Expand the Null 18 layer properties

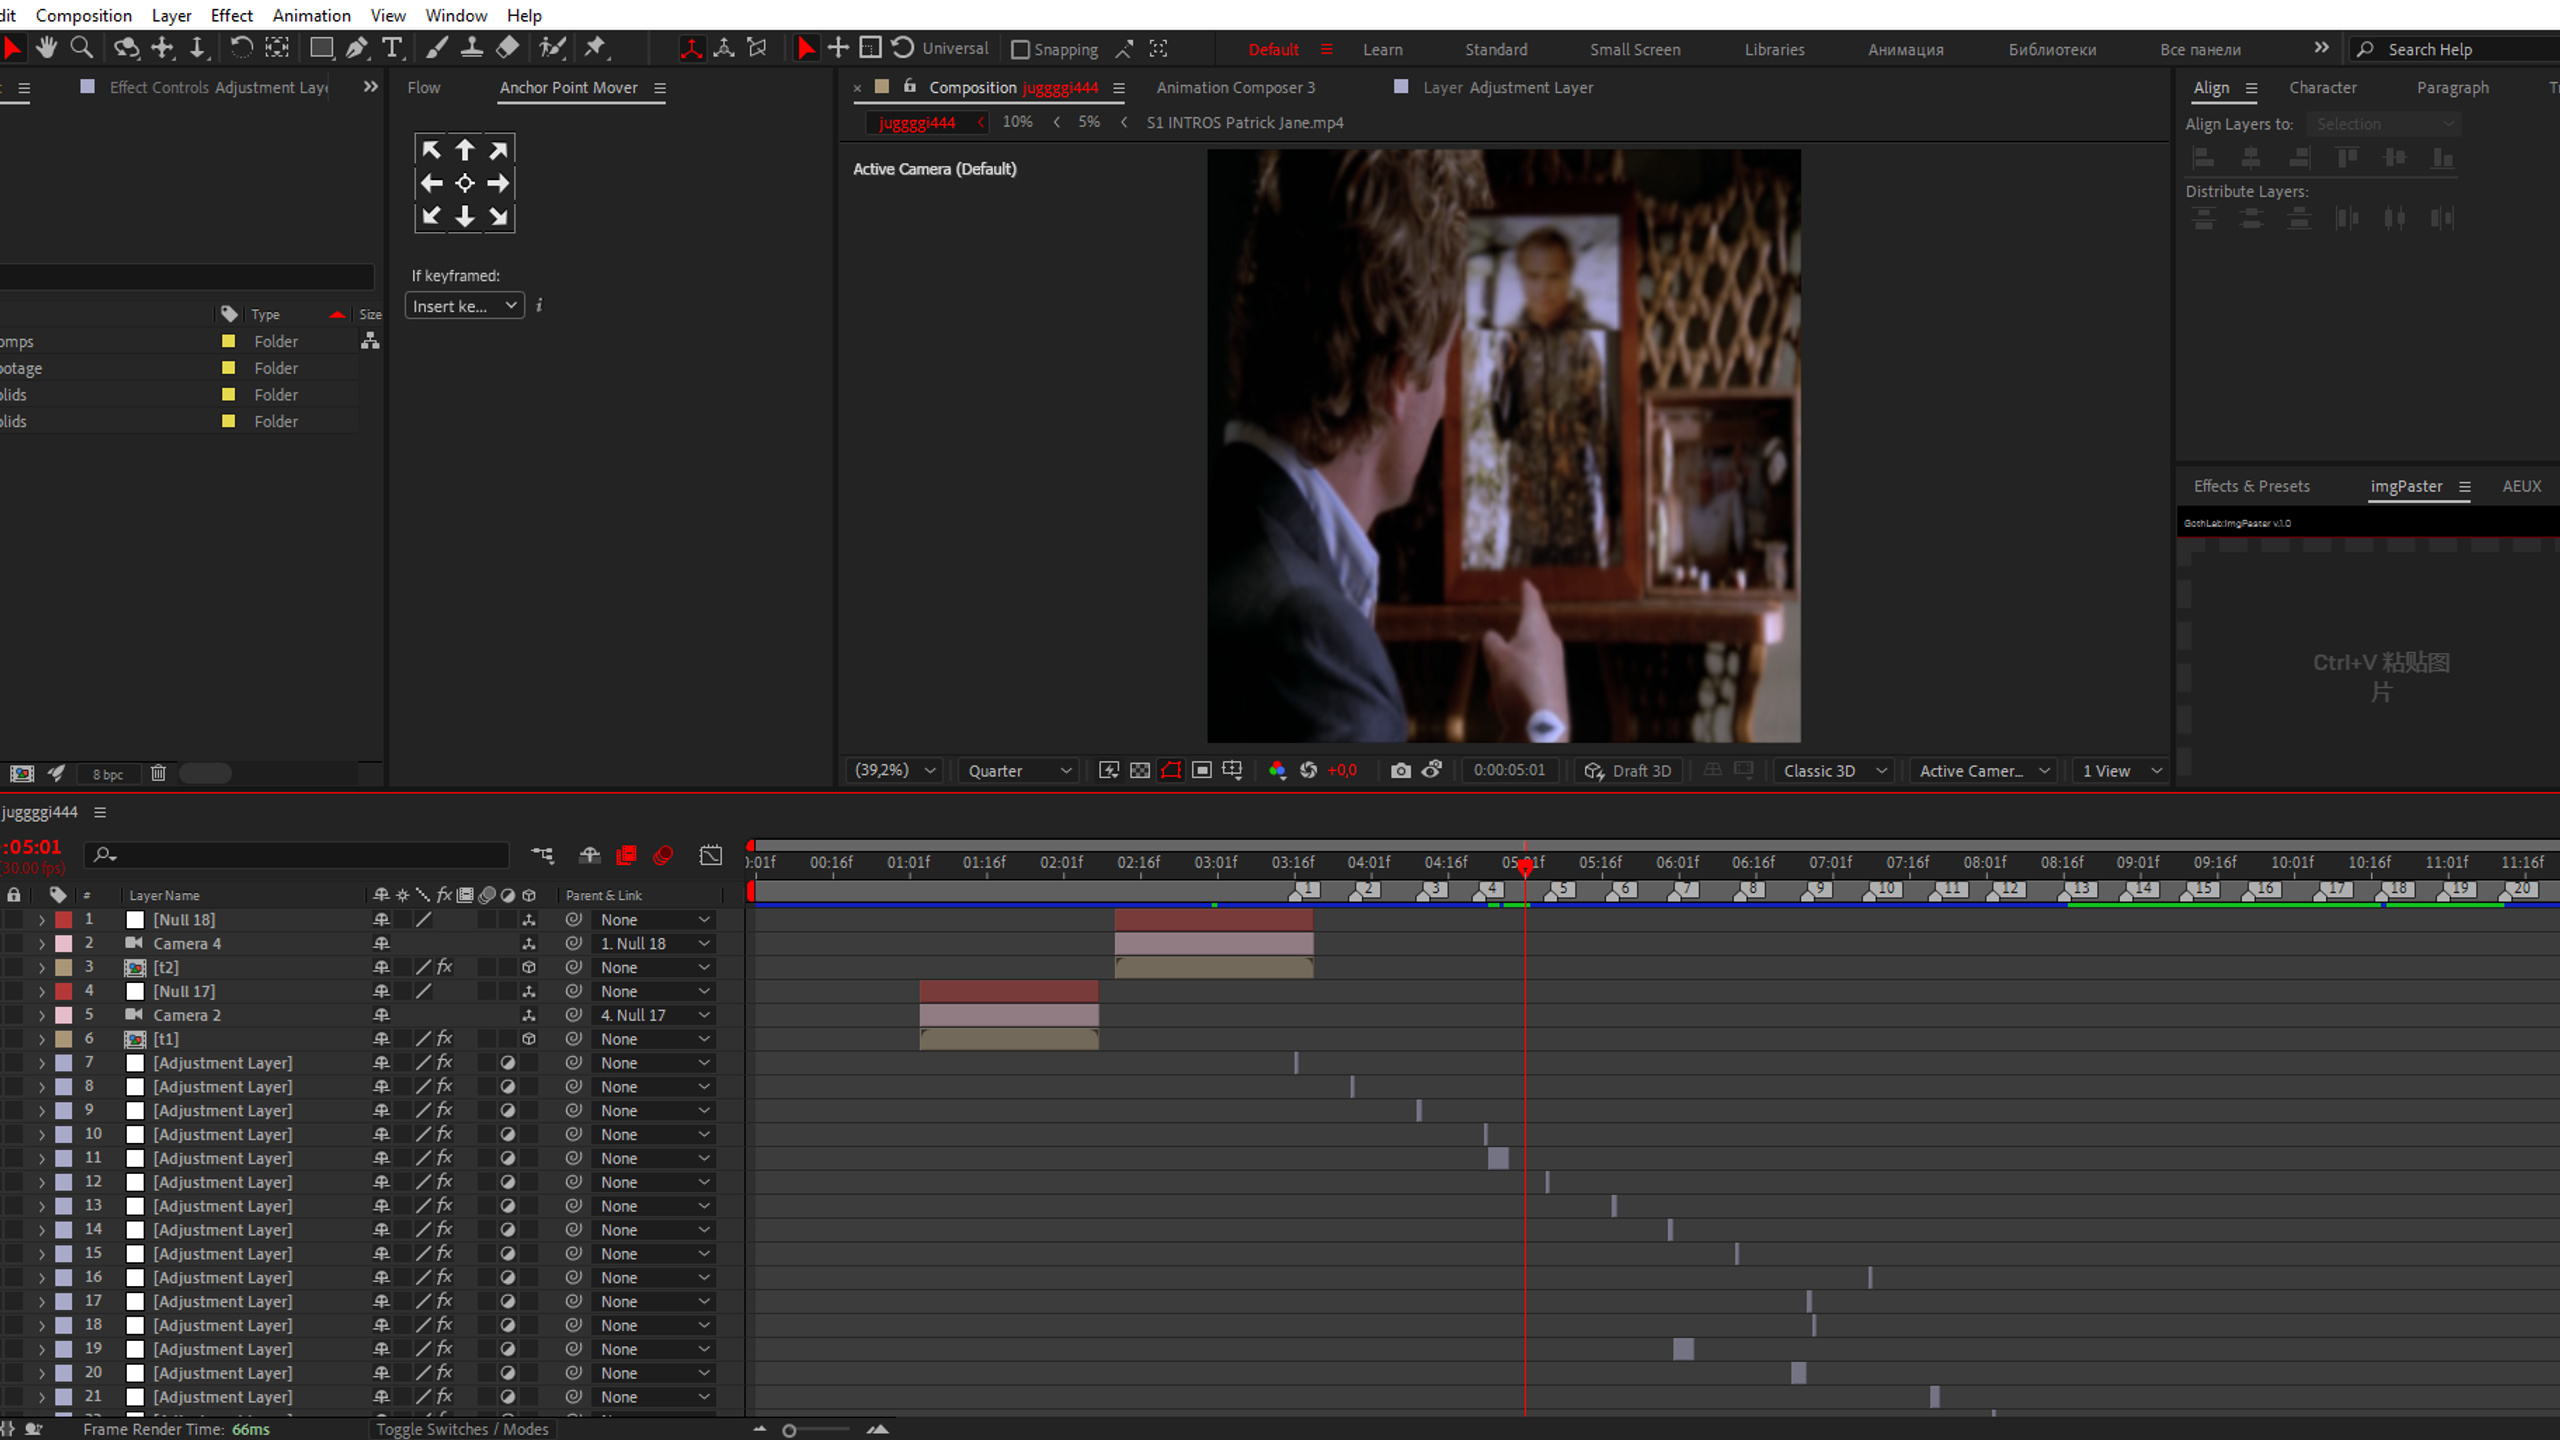(42, 920)
